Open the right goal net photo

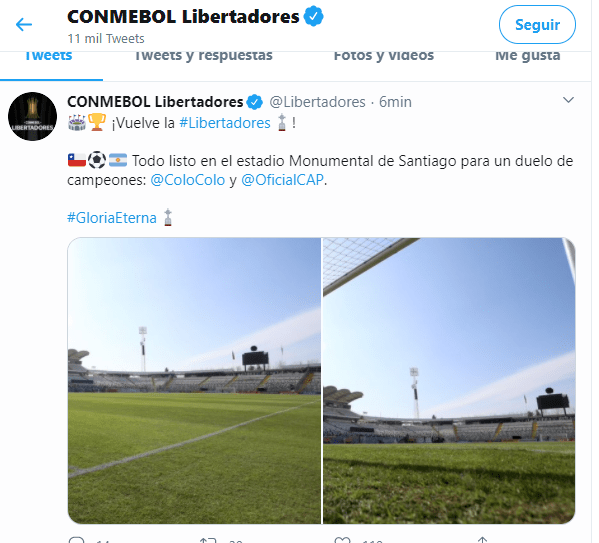coord(449,381)
